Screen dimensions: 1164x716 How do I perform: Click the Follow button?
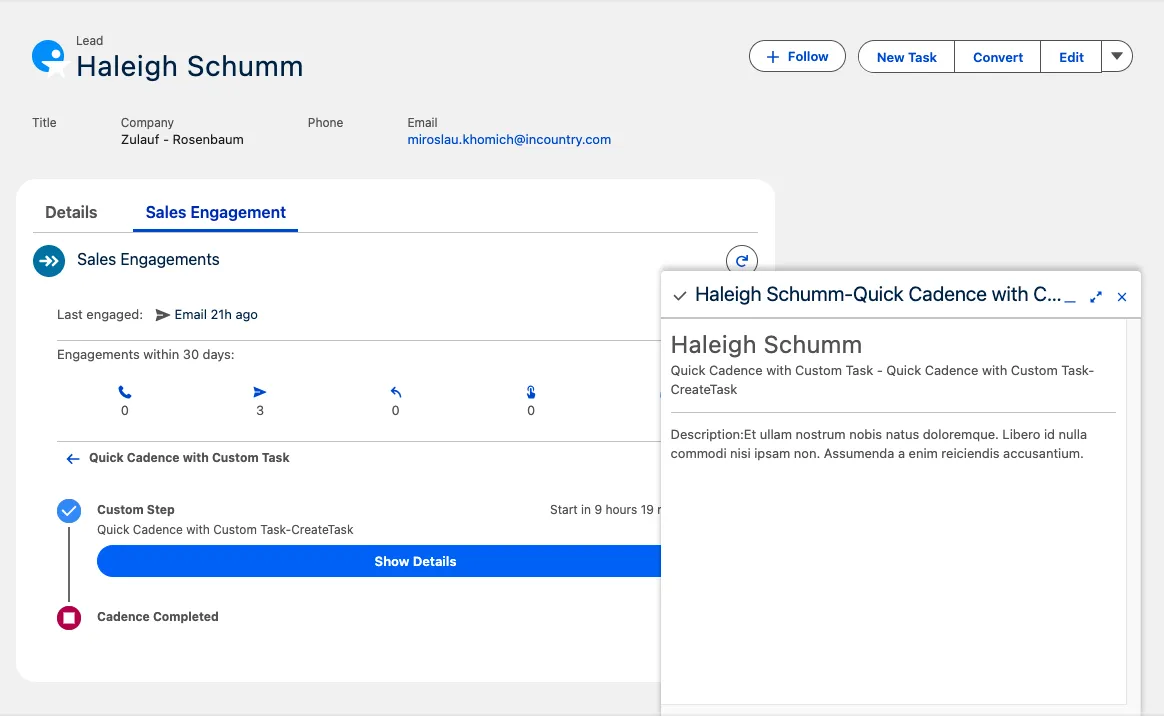tap(797, 57)
